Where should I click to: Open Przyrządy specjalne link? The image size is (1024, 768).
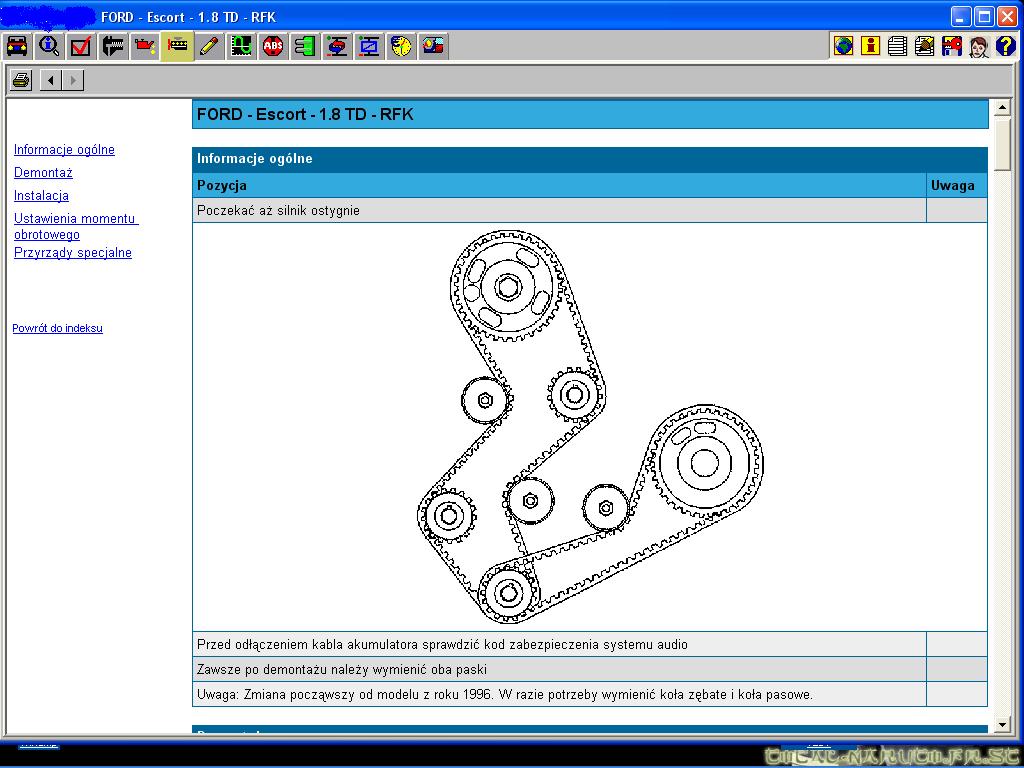(x=73, y=253)
